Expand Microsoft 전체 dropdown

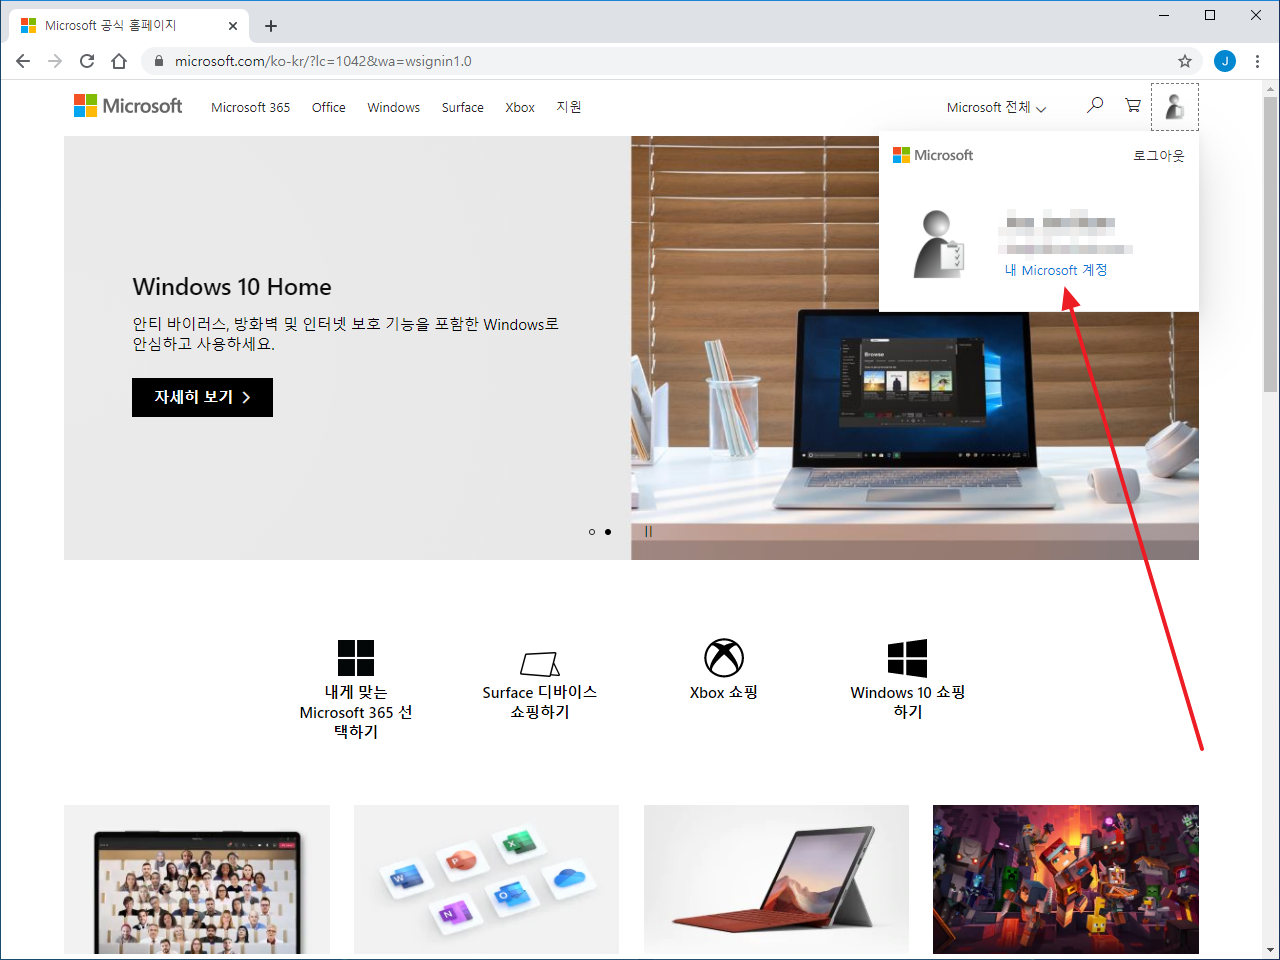click(996, 107)
